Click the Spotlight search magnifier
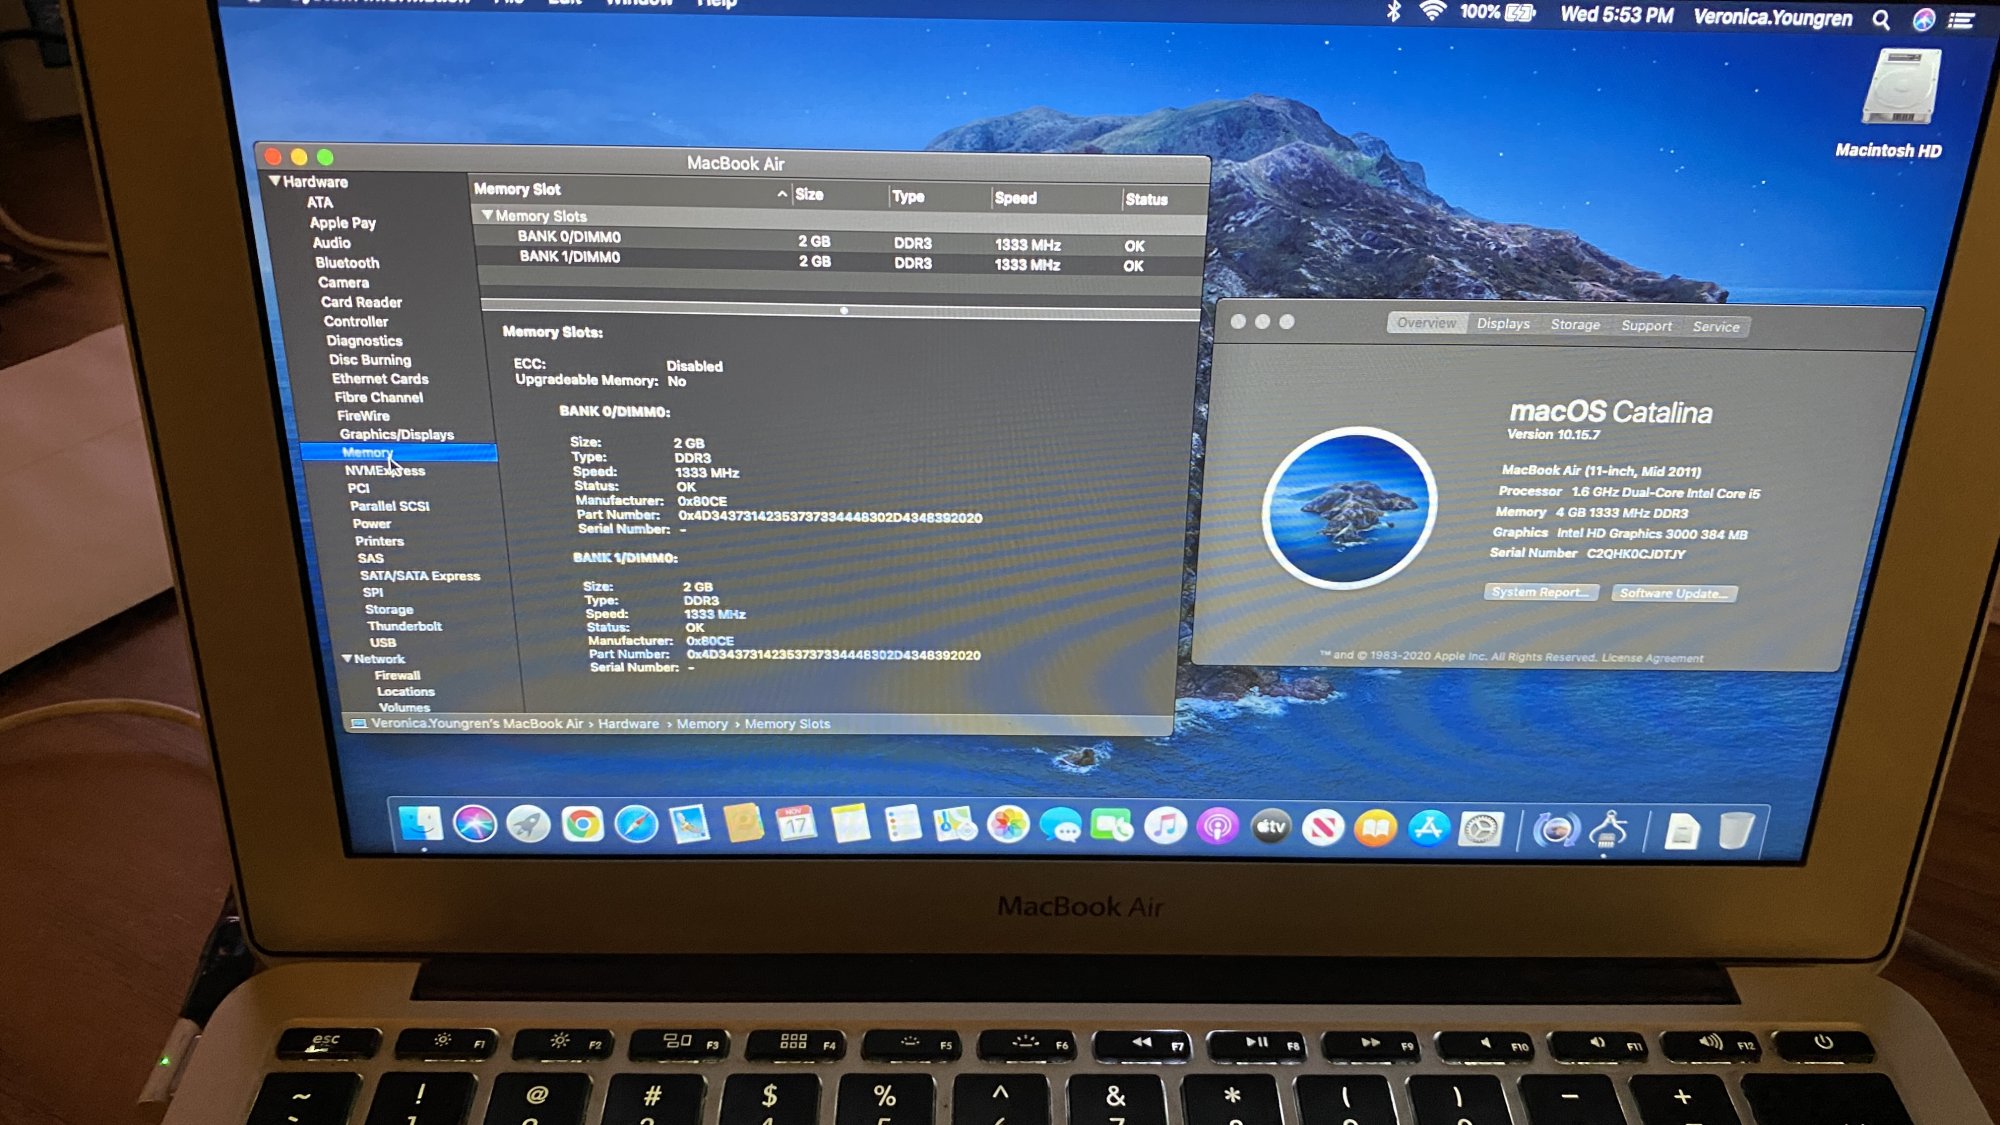This screenshot has height=1125, width=2000. click(1881, 19)
